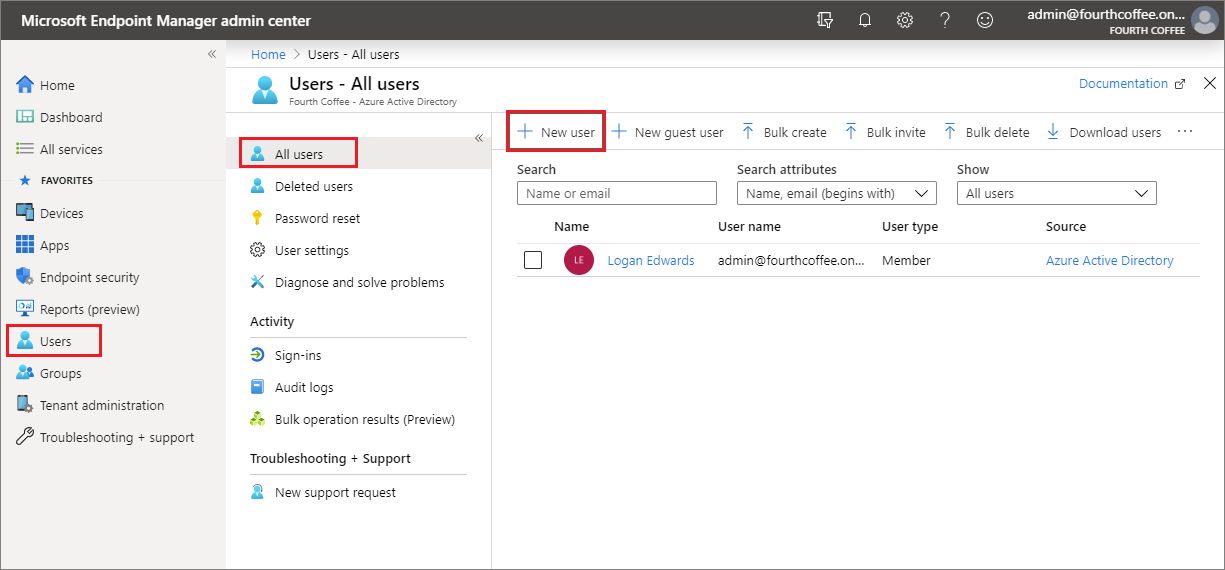Open the Azure Active Directory source link
Image resolution: width=1225 pixels, height=570 pixels.
tap(1110, 260)
